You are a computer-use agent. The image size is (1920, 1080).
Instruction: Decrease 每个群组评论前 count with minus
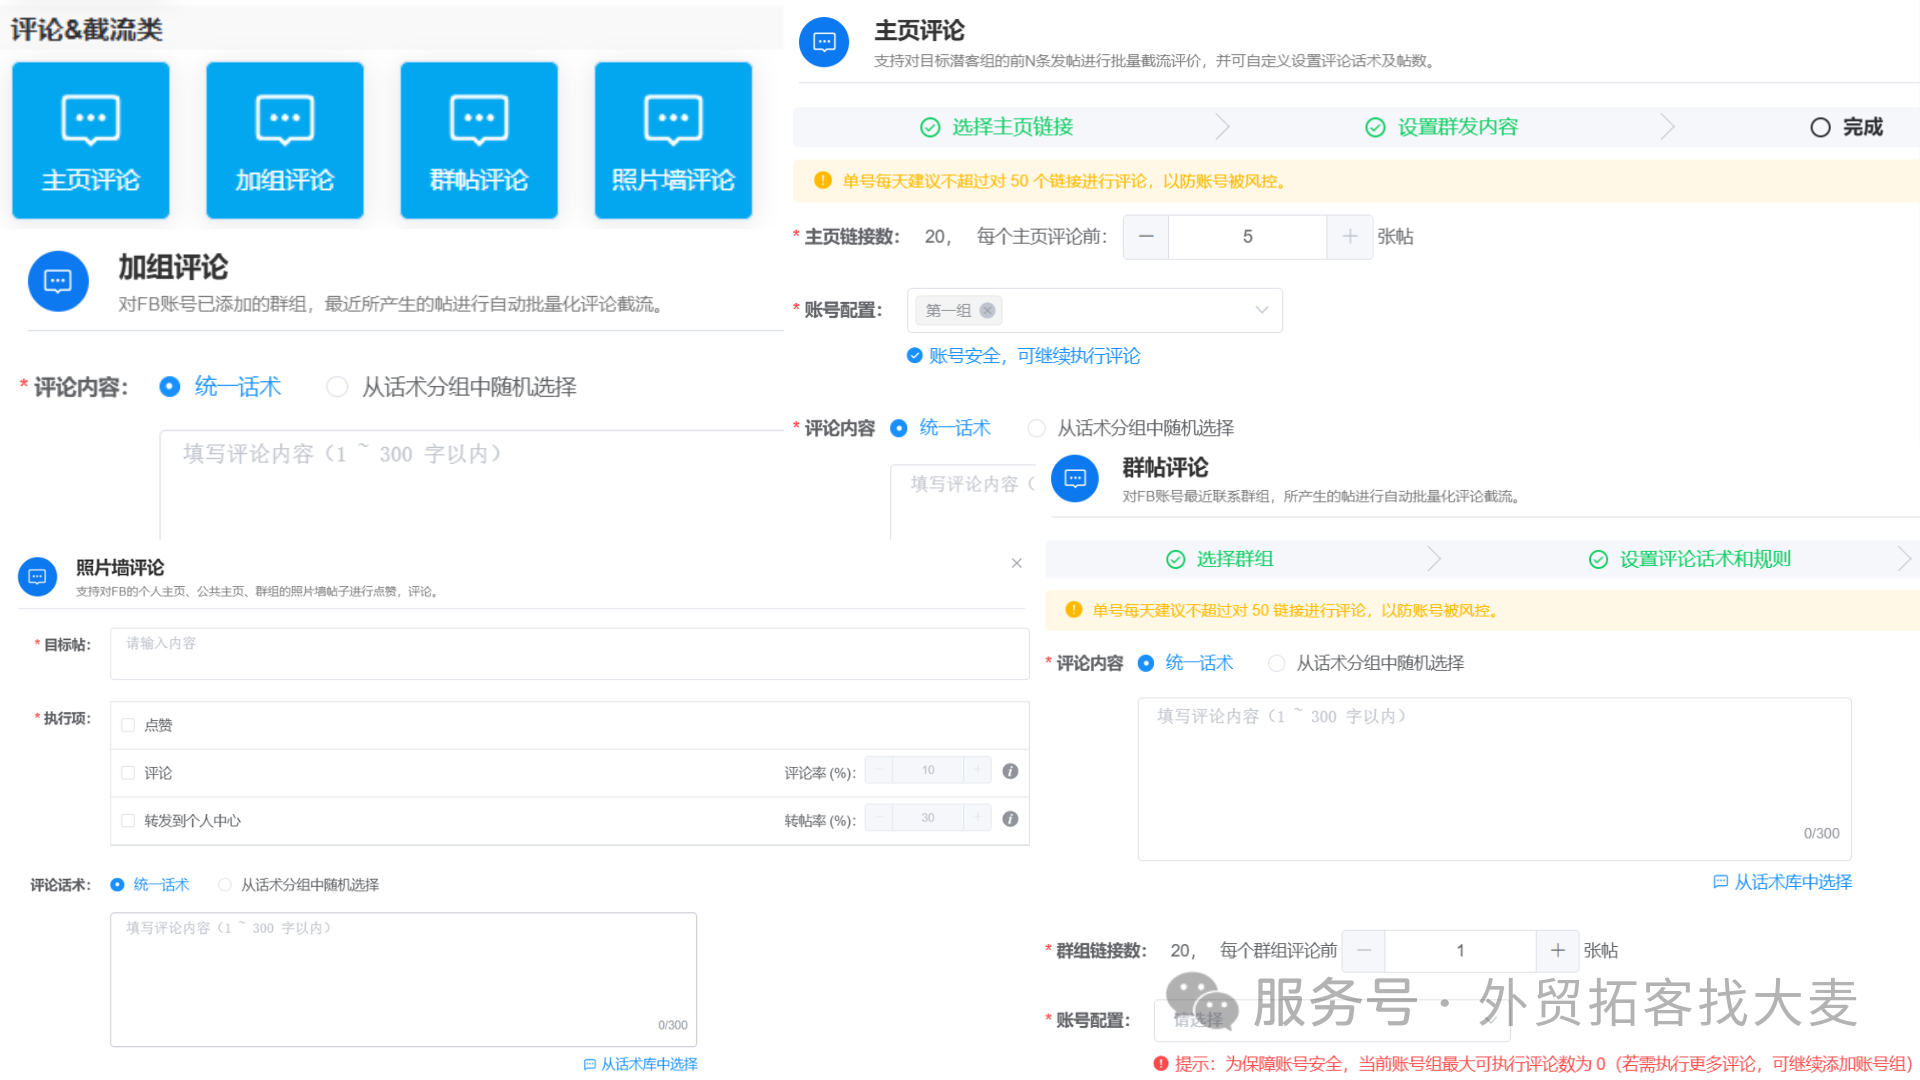point(1364,950)
